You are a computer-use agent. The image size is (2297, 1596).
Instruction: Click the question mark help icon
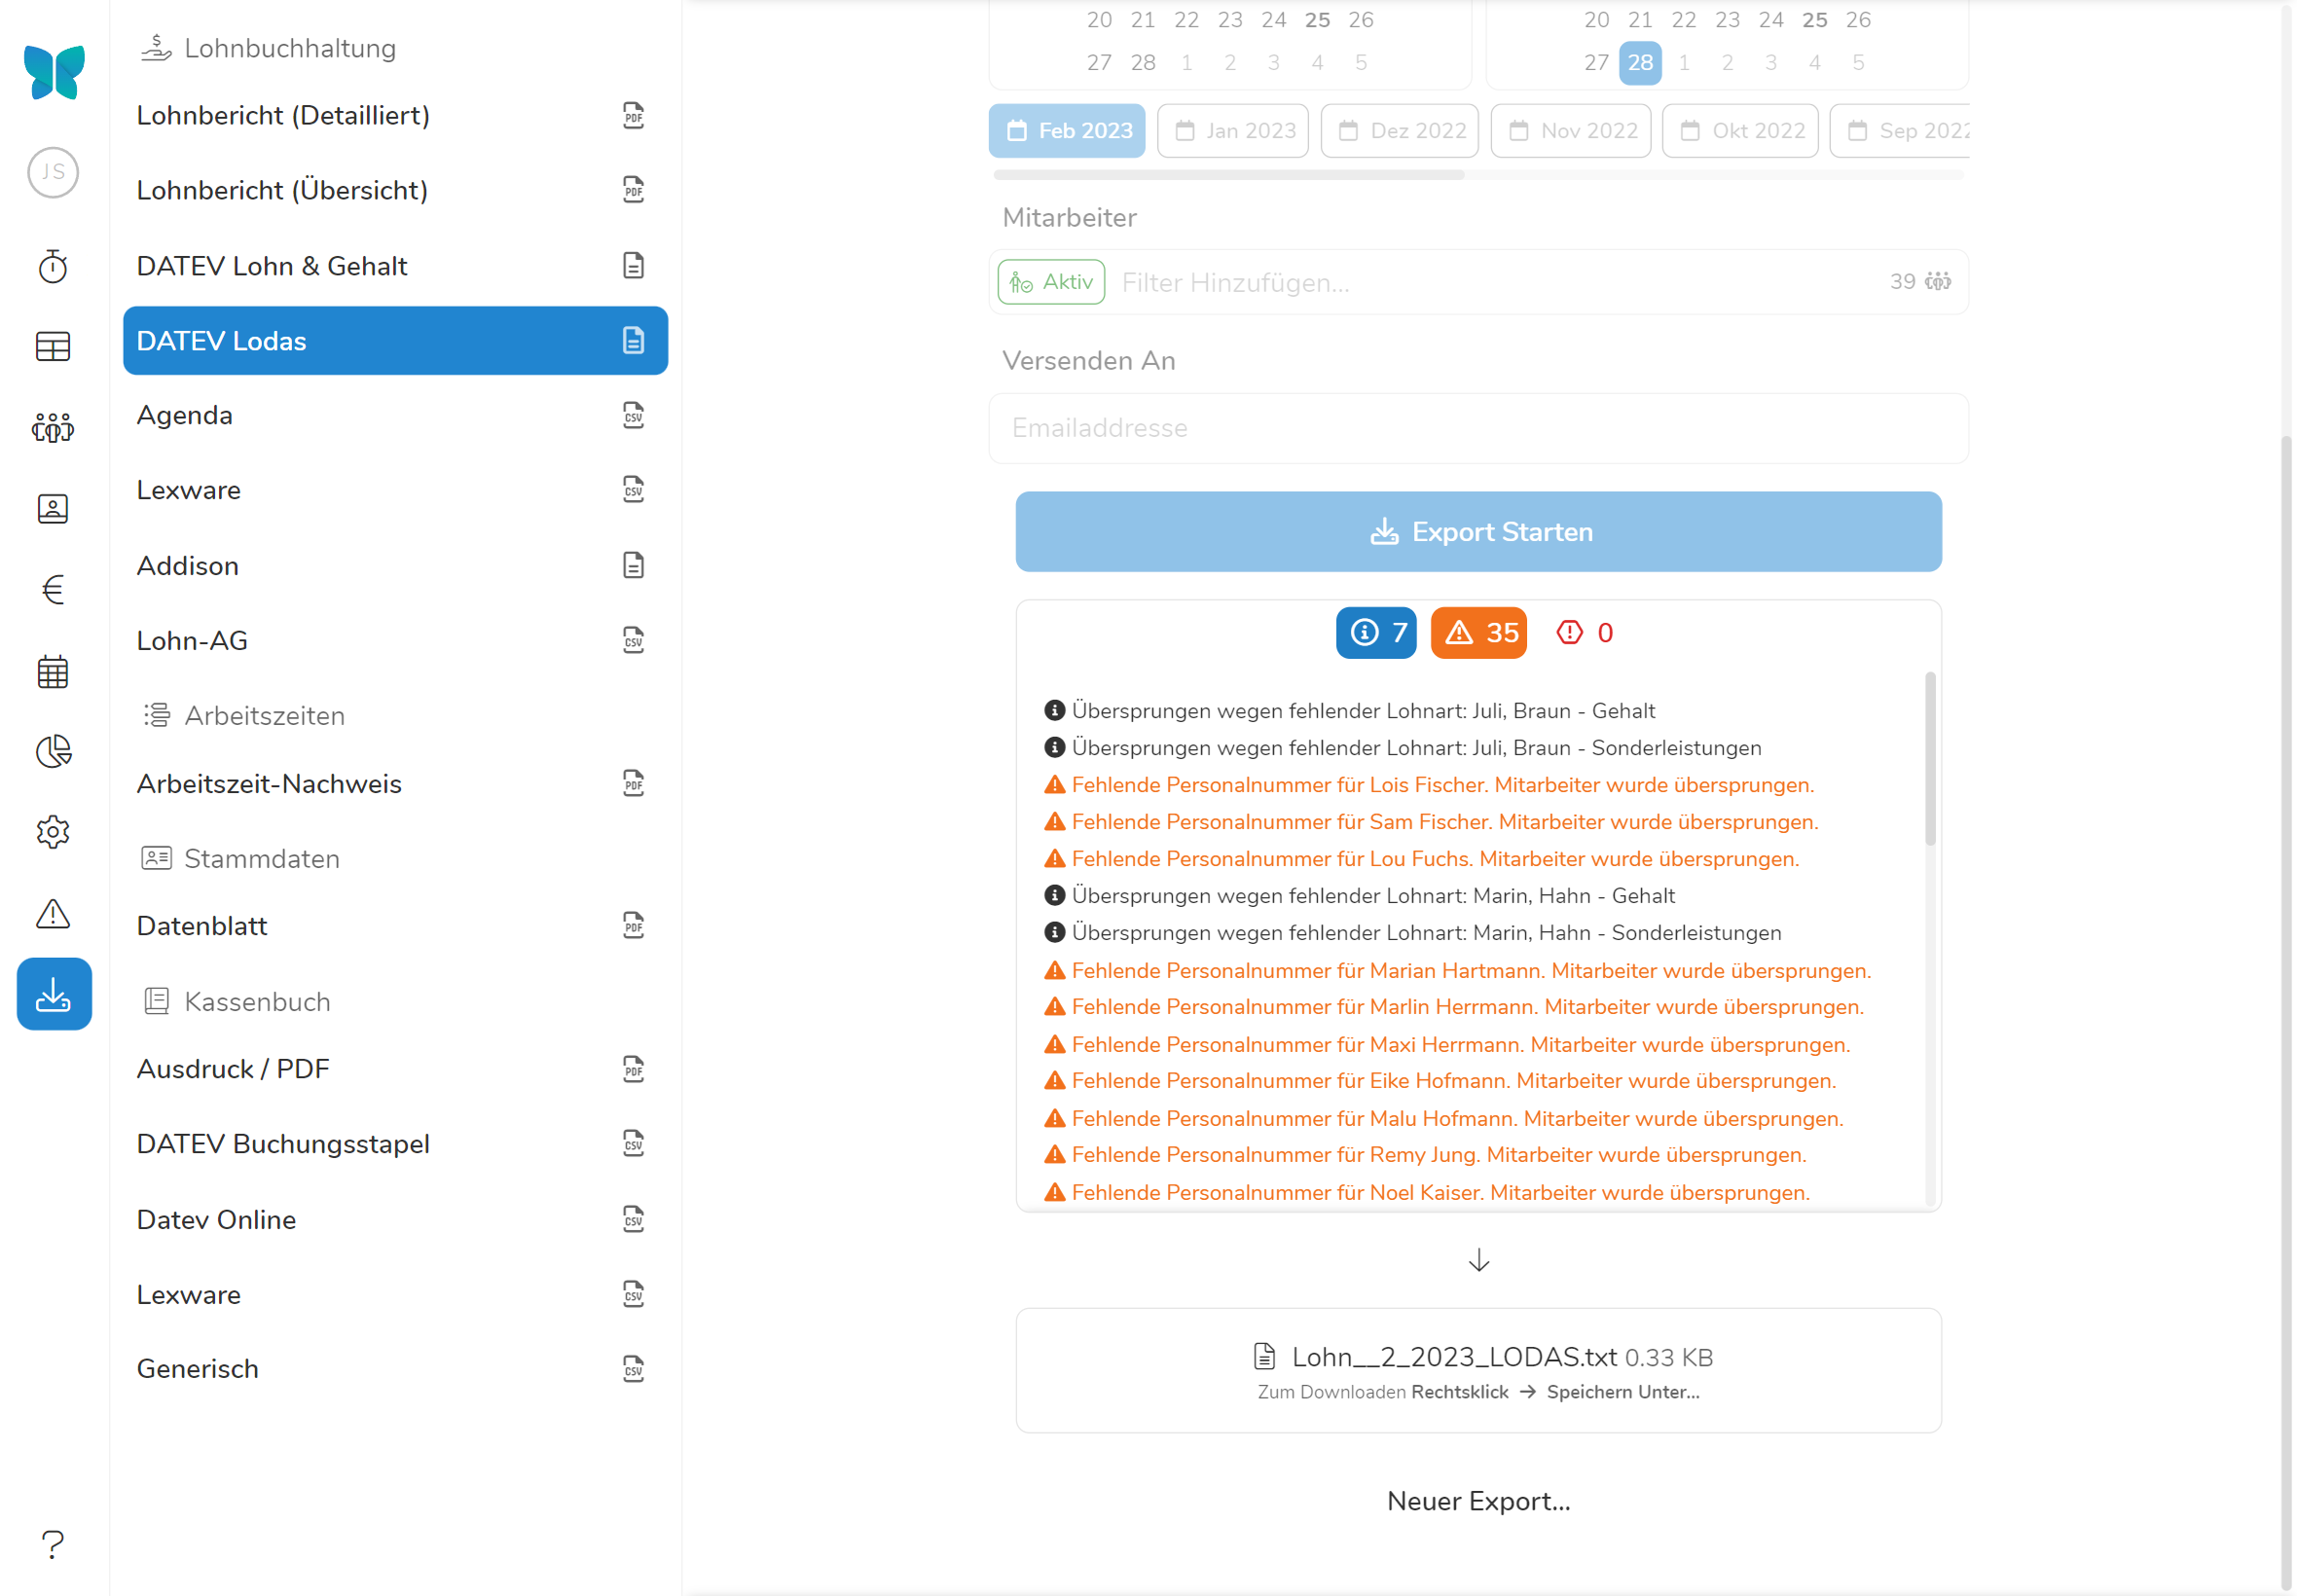(x=53, y=1544)
